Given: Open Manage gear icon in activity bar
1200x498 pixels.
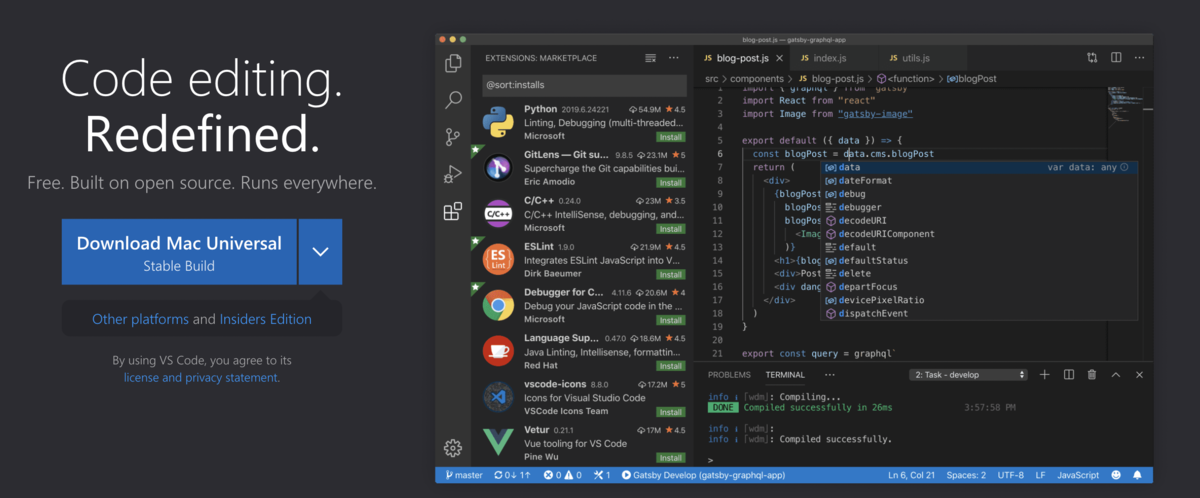Looking at the screenshot, I should [x=453, y=447].
